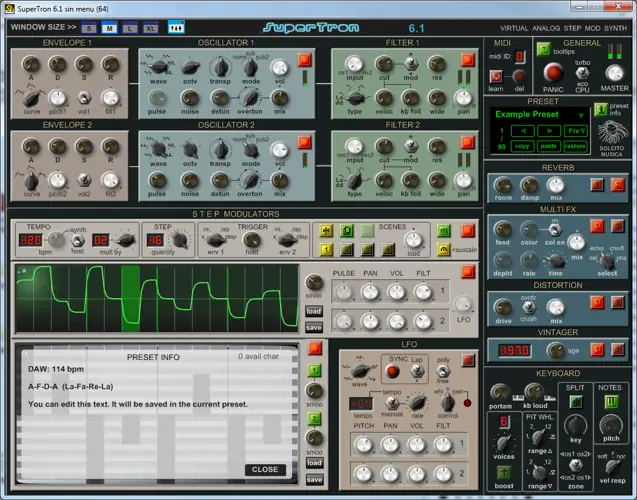The height and width of the screenshot is (500, 637).
Task: Click the tooltips question mark icon
Action: point(543,49)
